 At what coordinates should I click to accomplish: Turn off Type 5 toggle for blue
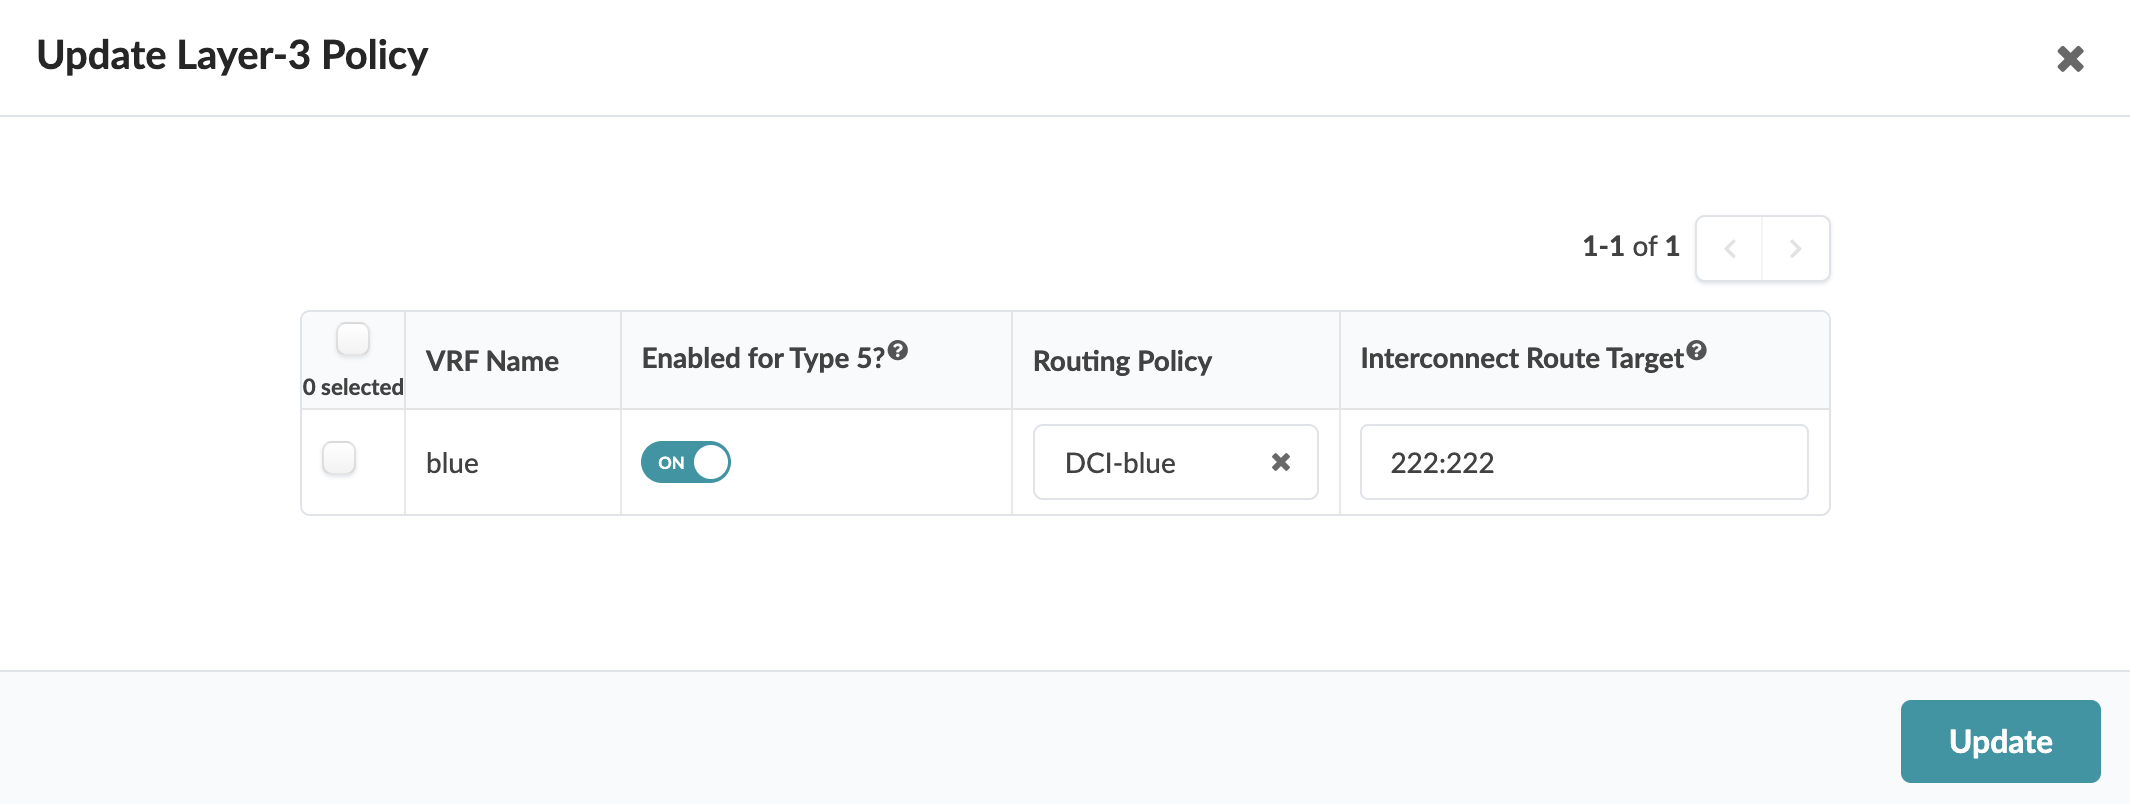(x=686, y=462)
